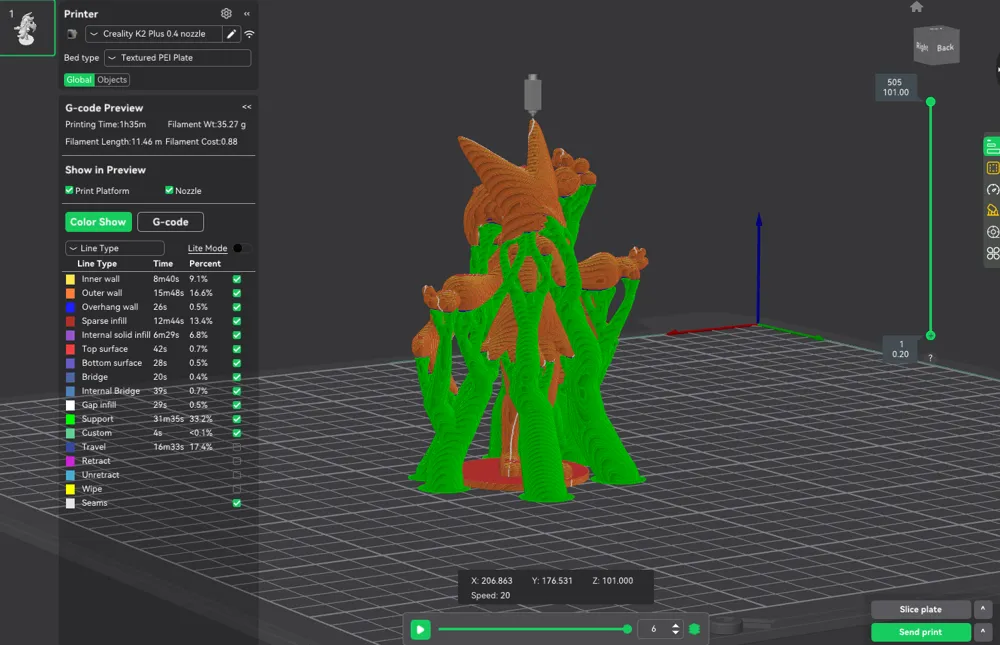Screen dimensions: 1000x645
Task: Uncheck Sparse infill visibility
Action: (x=237, y=321)
